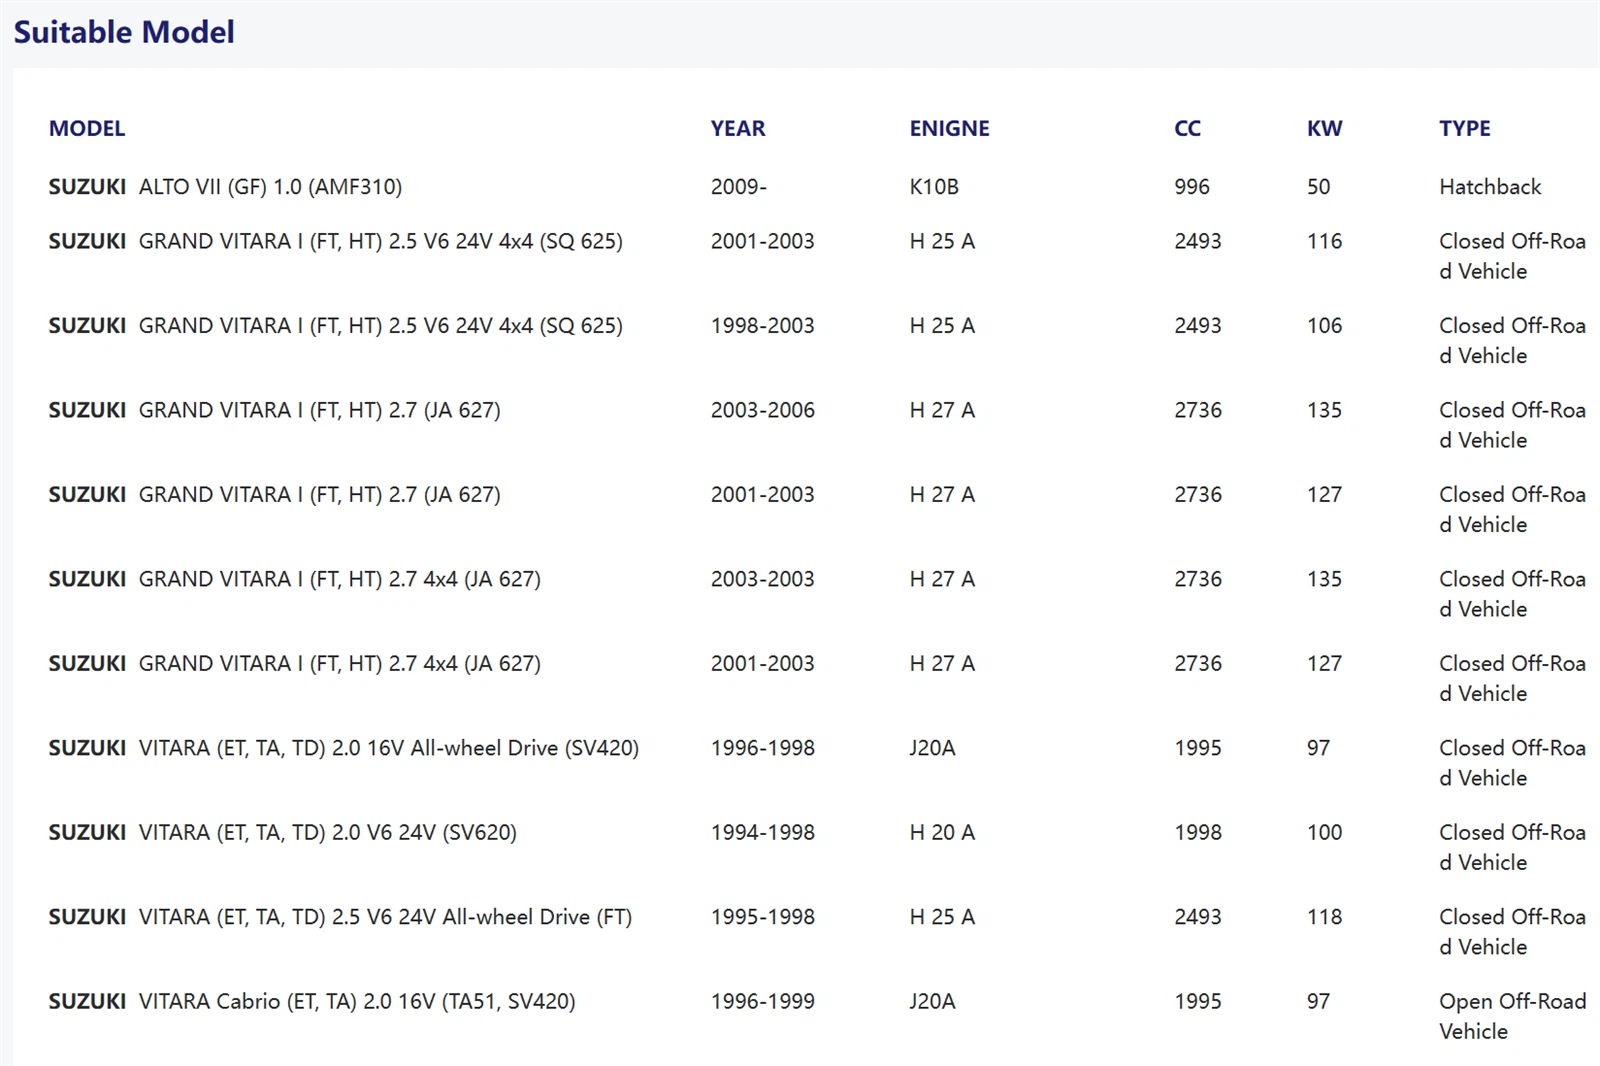Click KW '97' in the SV420 All-wheel Drive row
Image resolution: width=1600 pixels, height=1066 pixels.
click(x=1318, y=748)
